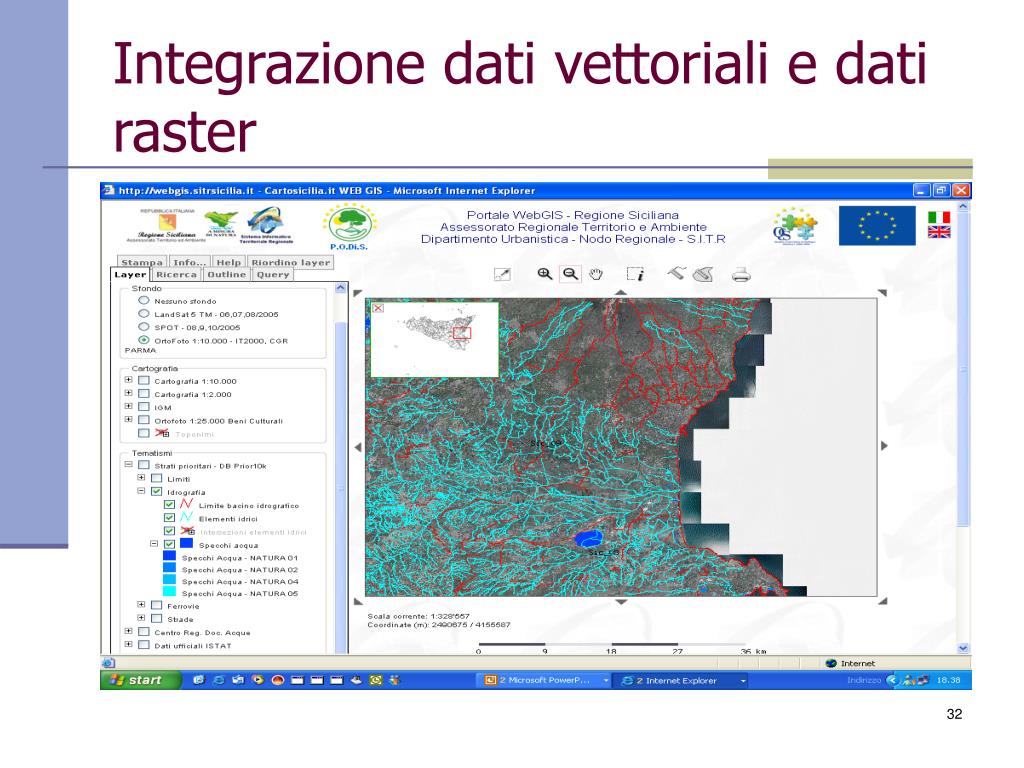Collapse Idrografia tree node
1024x768 pixels.
tap(141, 490)
